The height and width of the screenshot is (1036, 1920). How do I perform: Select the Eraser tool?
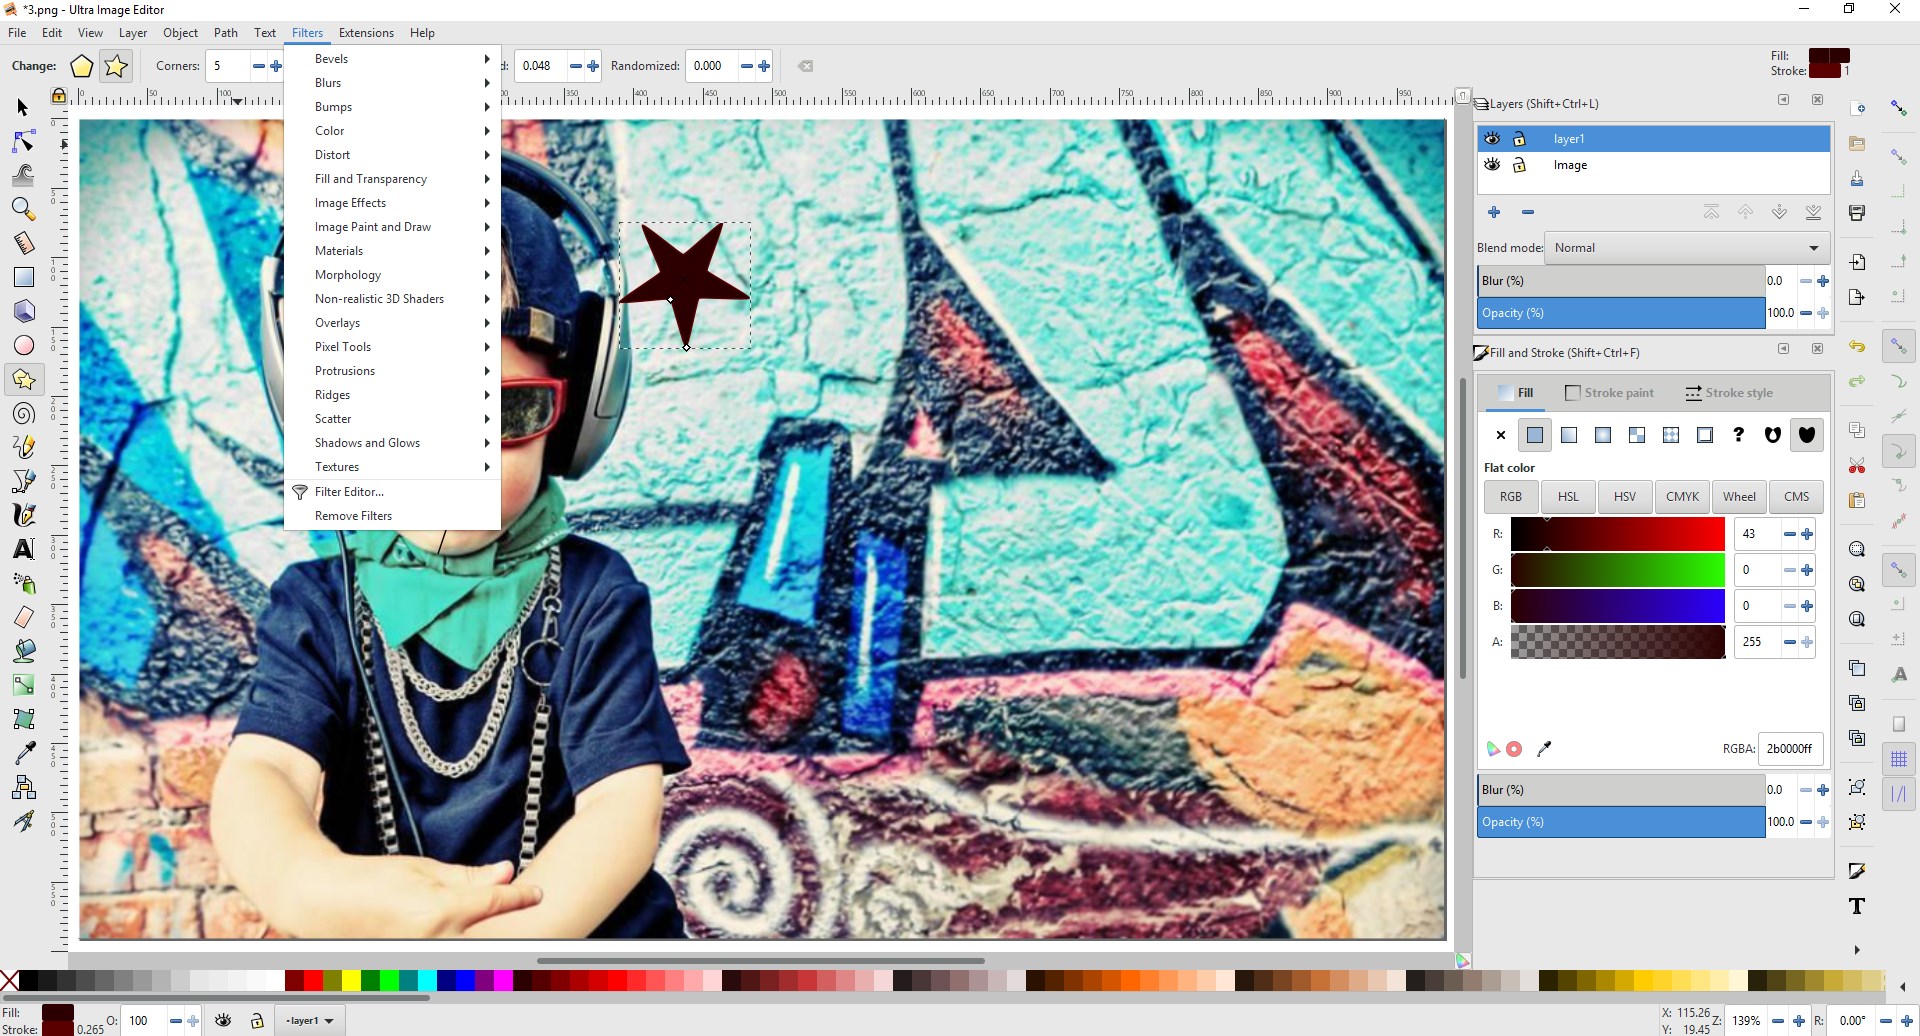[x=23, y=617]
